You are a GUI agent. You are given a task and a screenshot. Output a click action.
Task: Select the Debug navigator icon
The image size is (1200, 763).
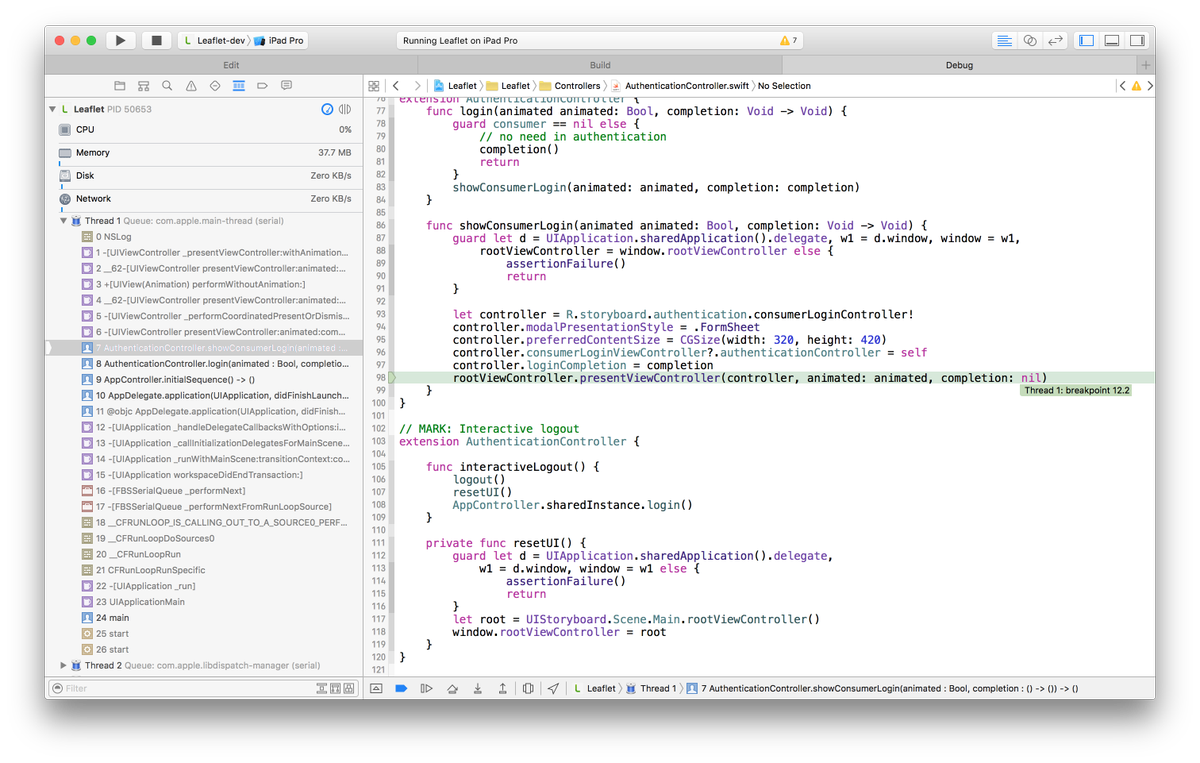tap(239, 86)
